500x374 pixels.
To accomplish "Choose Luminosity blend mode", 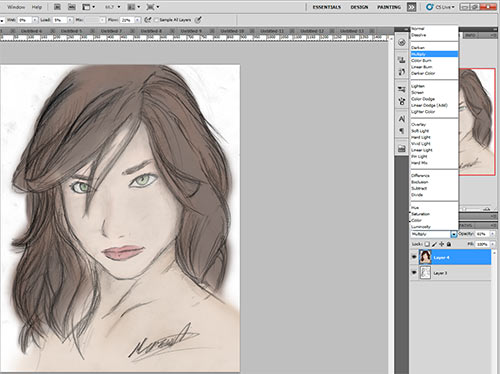I will pos(434,227).
